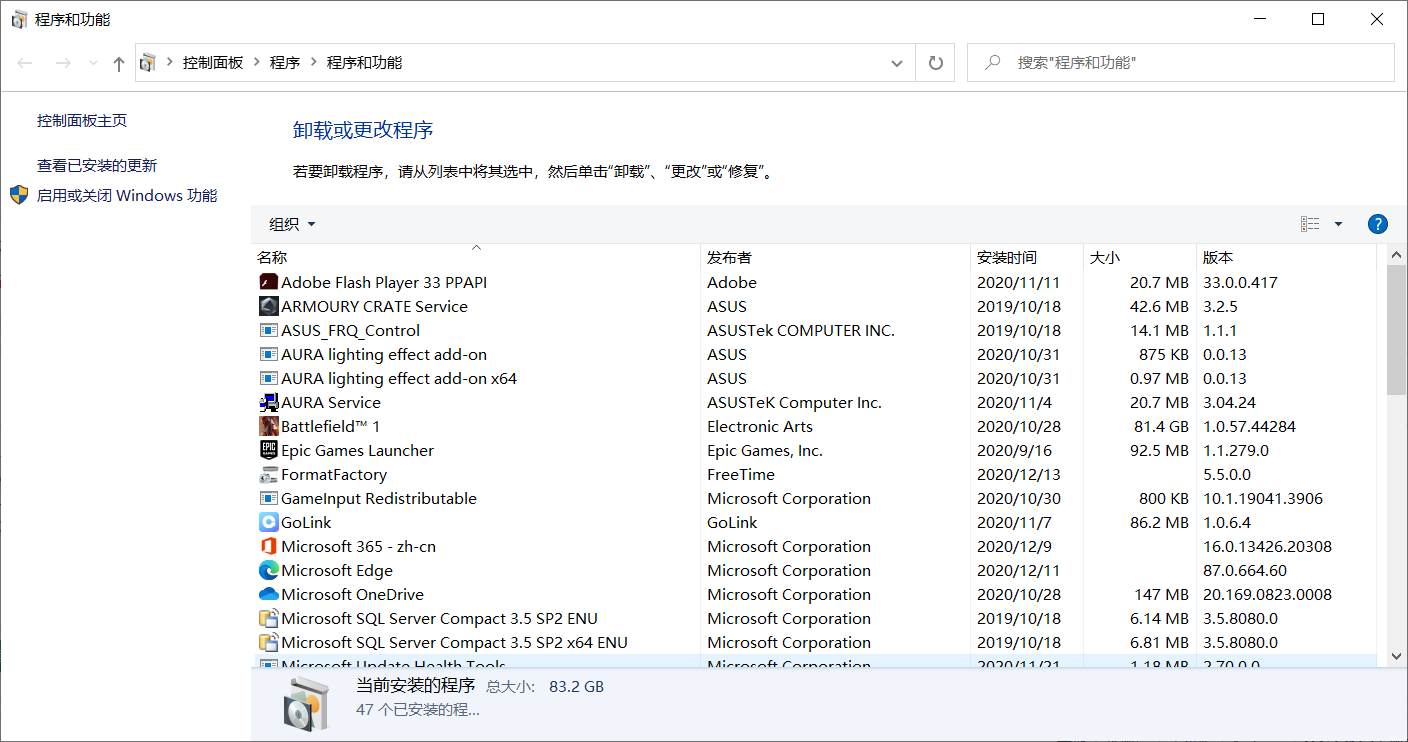Click version 20.169.0823.0008
The width and height of the screenshot is (1408, 742).
[x=1267, y=594]
